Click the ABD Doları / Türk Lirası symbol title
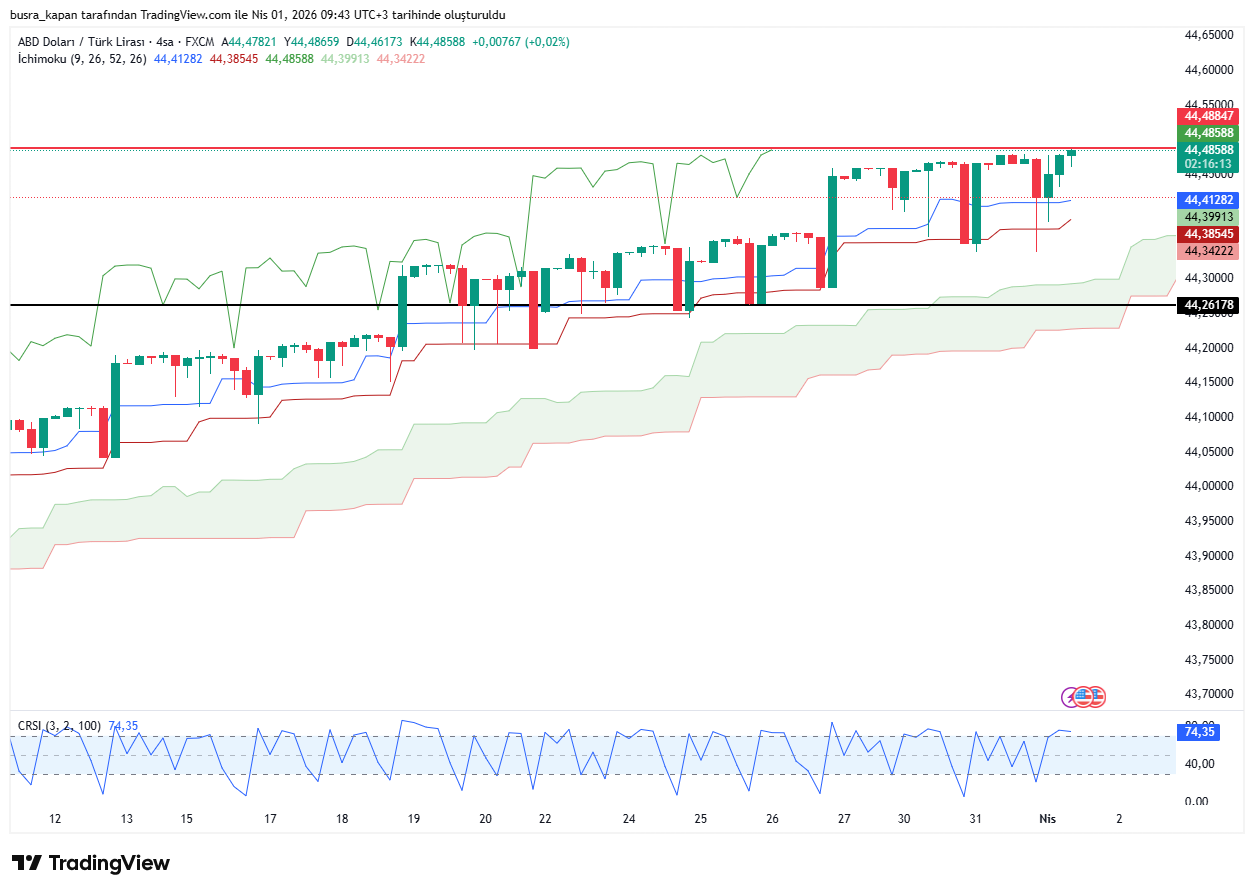1254x893 pixels. pos(82,42)
